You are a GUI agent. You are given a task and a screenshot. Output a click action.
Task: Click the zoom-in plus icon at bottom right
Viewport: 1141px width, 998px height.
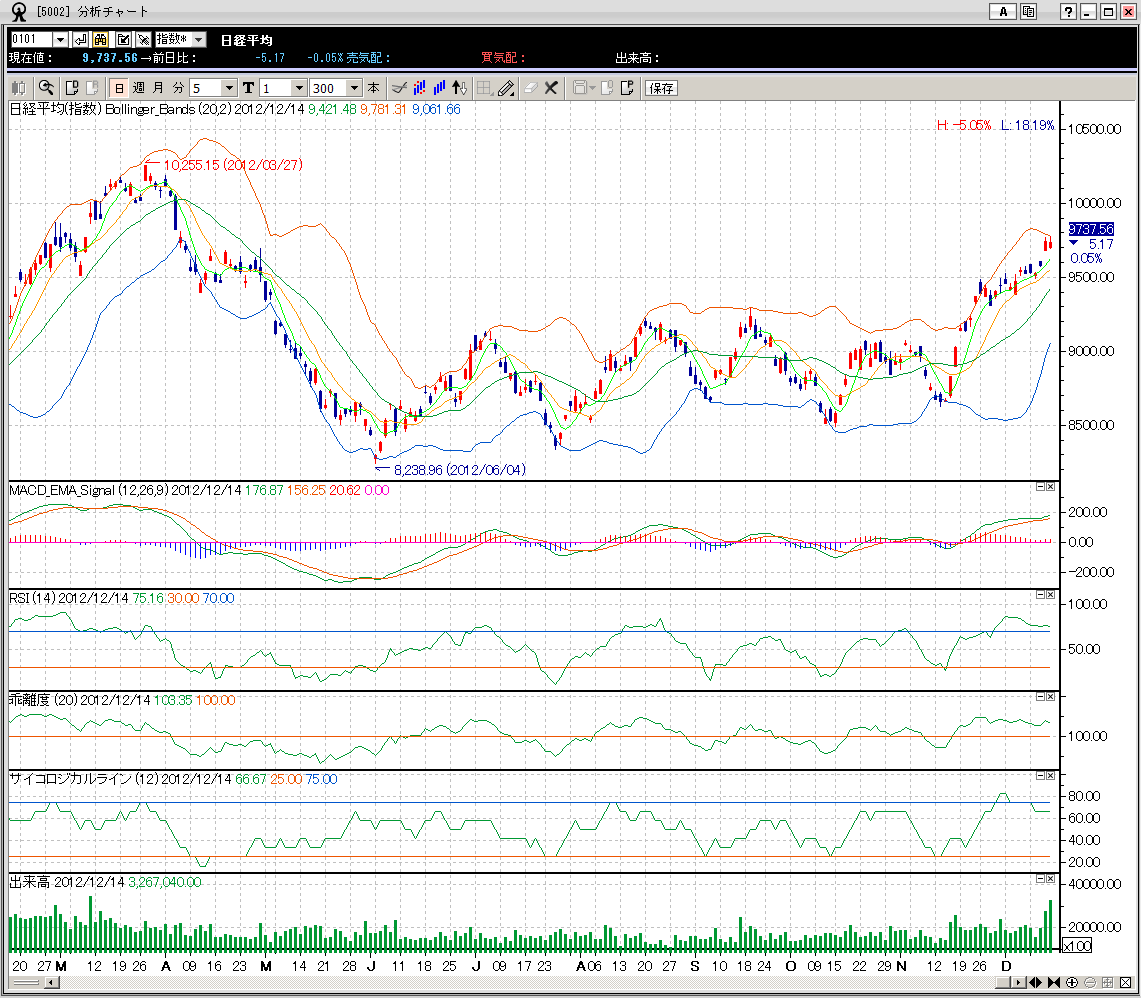coord(1071,982)
